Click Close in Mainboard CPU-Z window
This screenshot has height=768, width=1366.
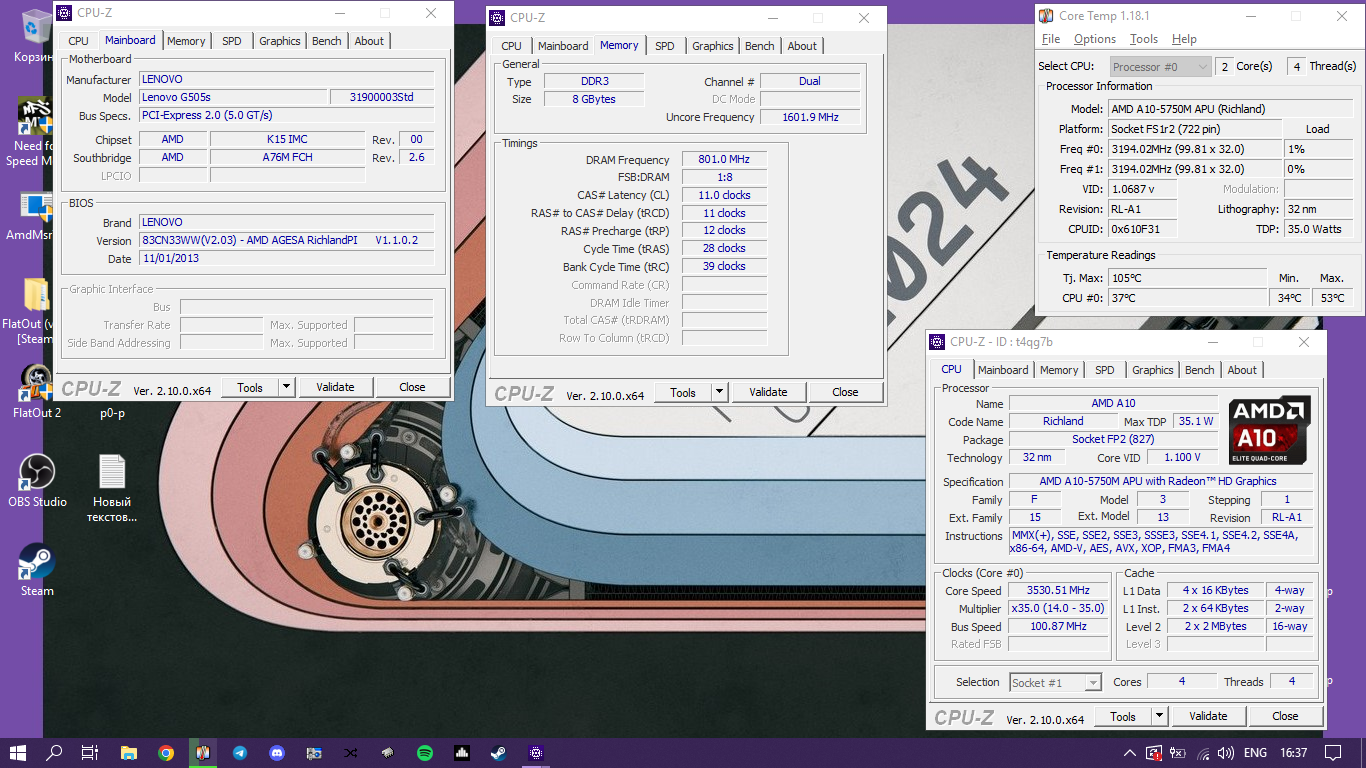click(x=412, y=387)
